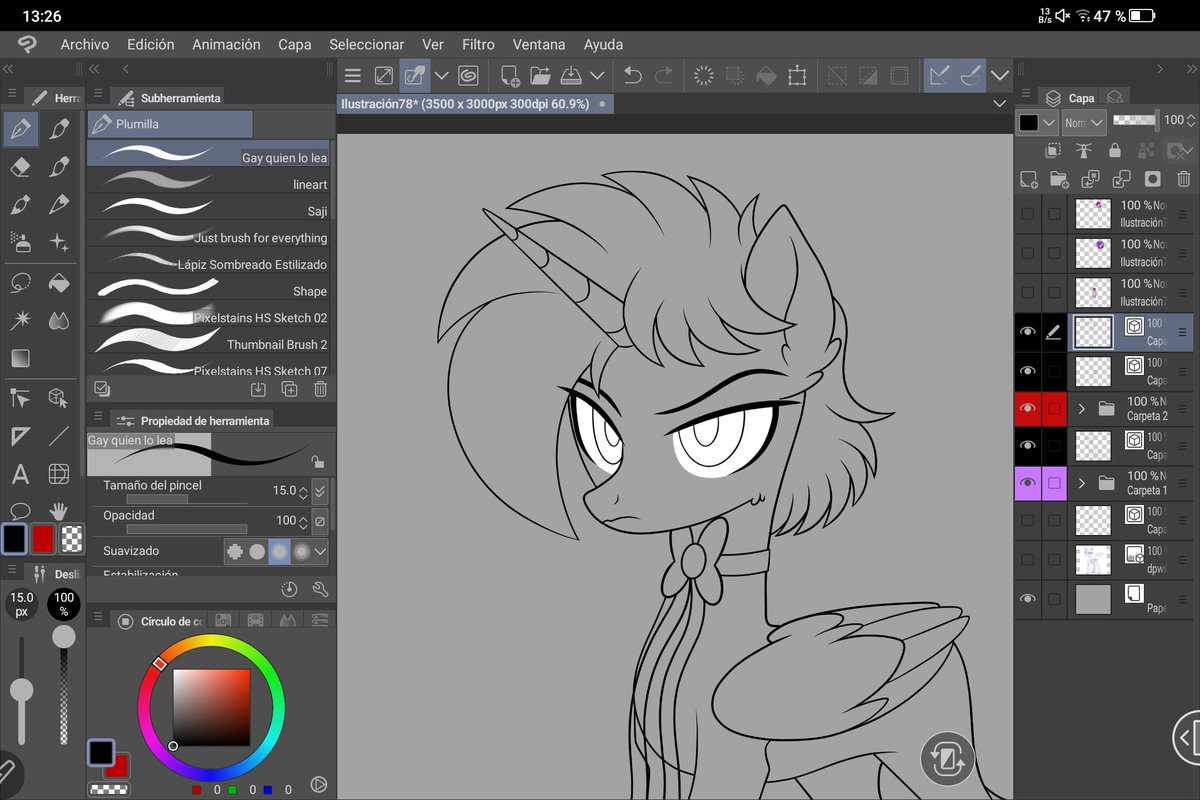
Task: Click the Undo arrow in command bar
Action: tap(632, 75)
